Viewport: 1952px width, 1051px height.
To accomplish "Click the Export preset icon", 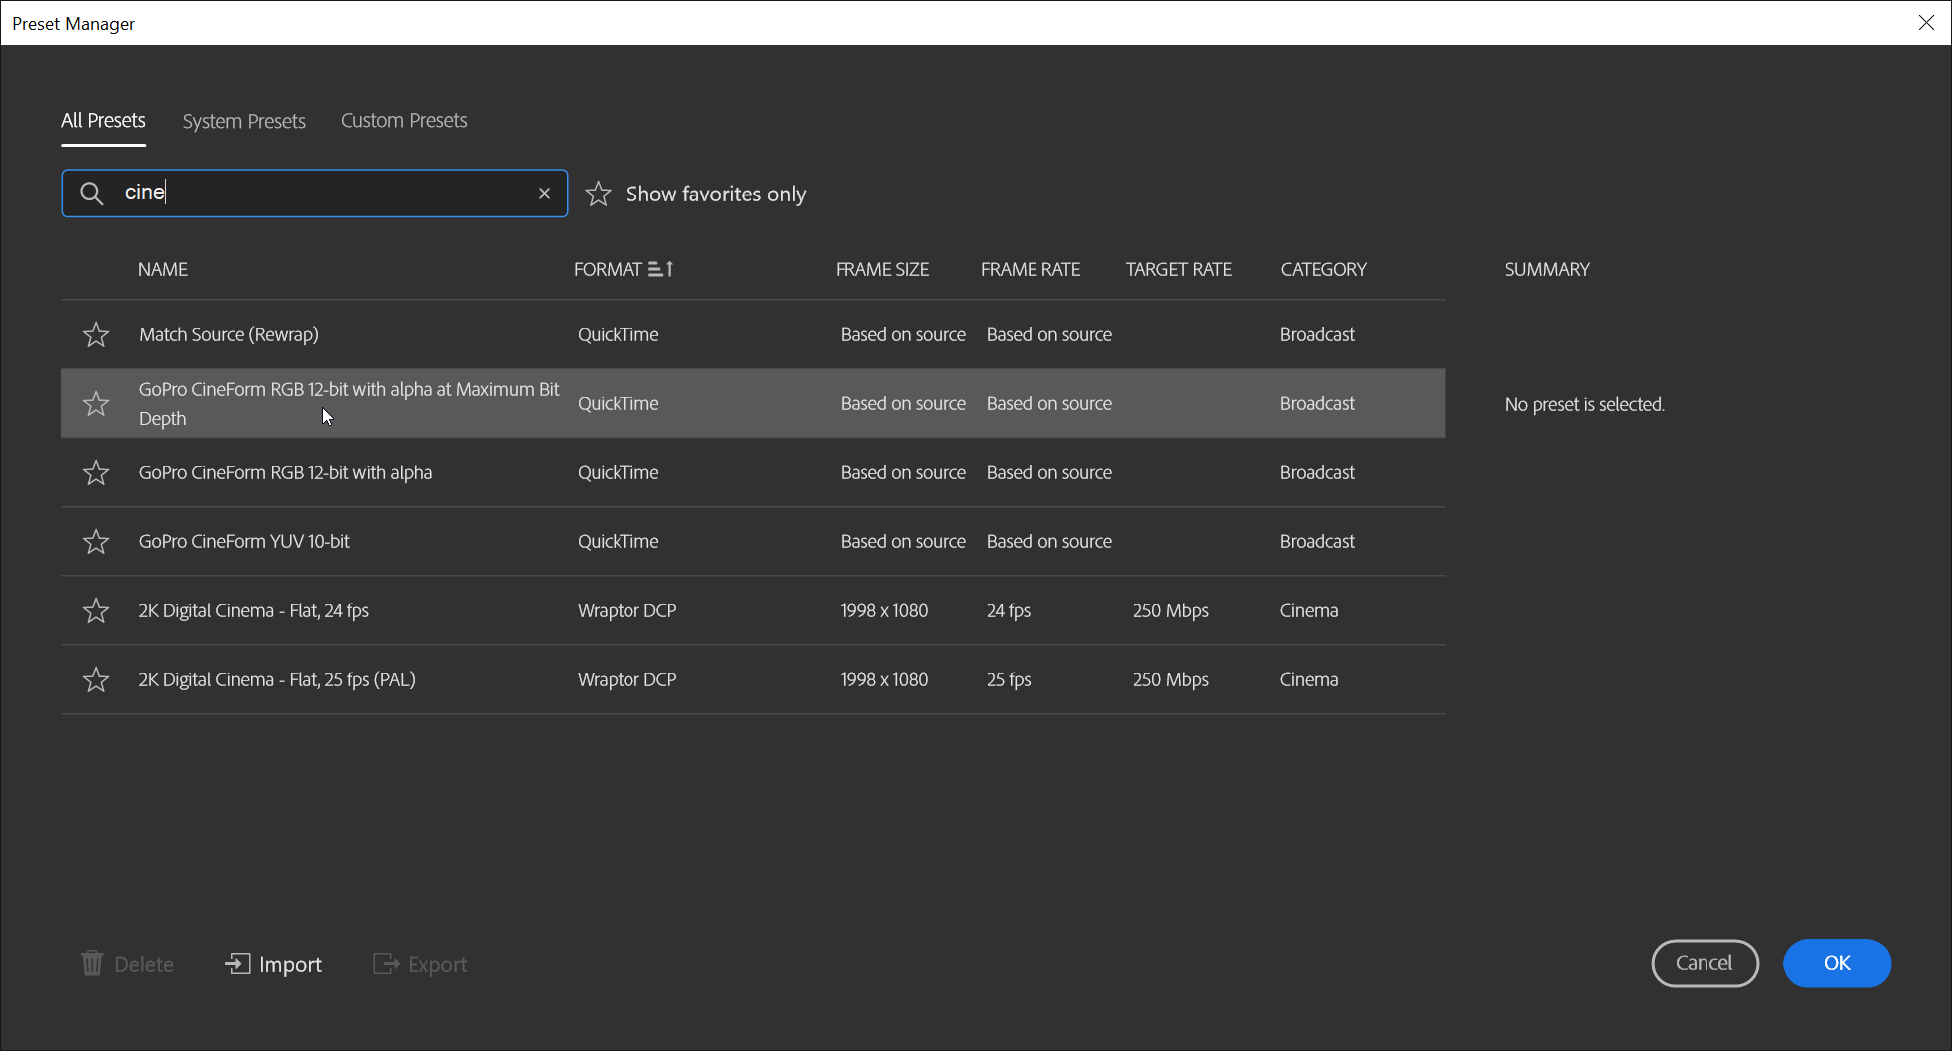I will pos(386,963).
